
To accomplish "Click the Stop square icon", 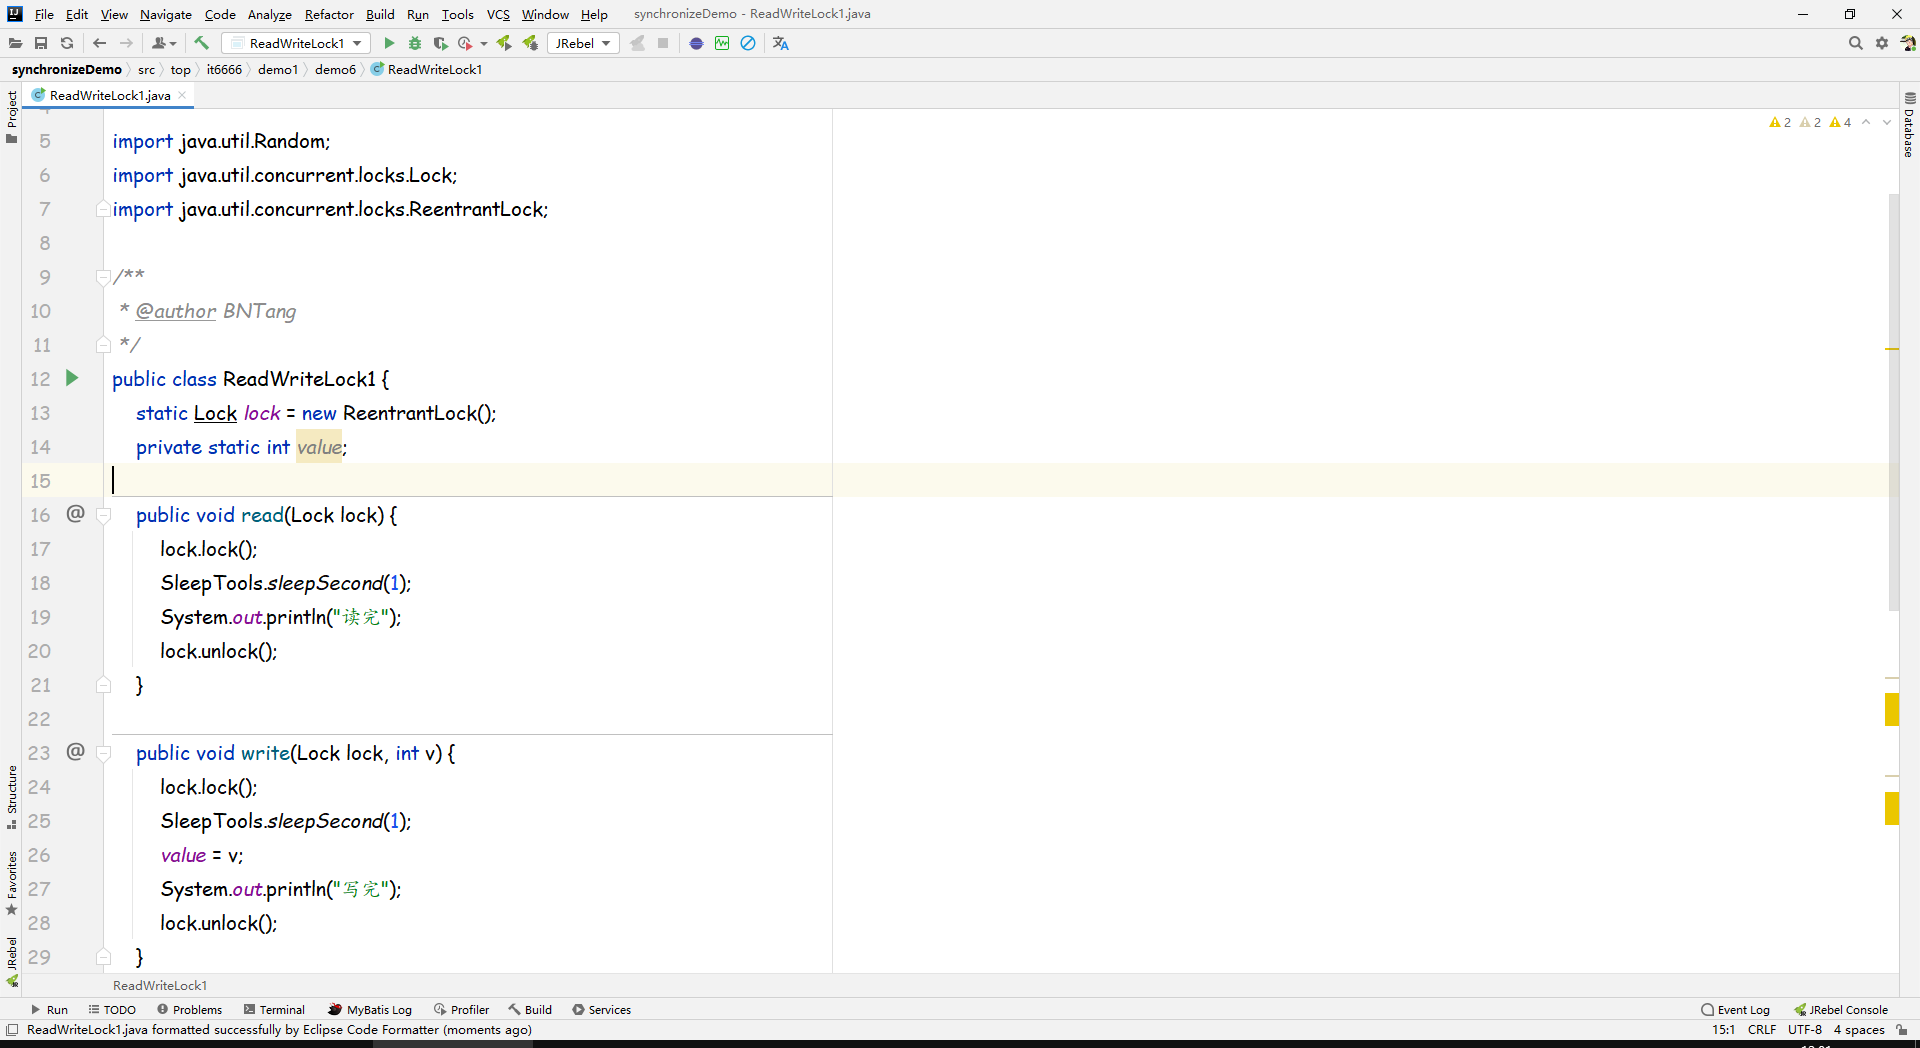I will [663, 43].
